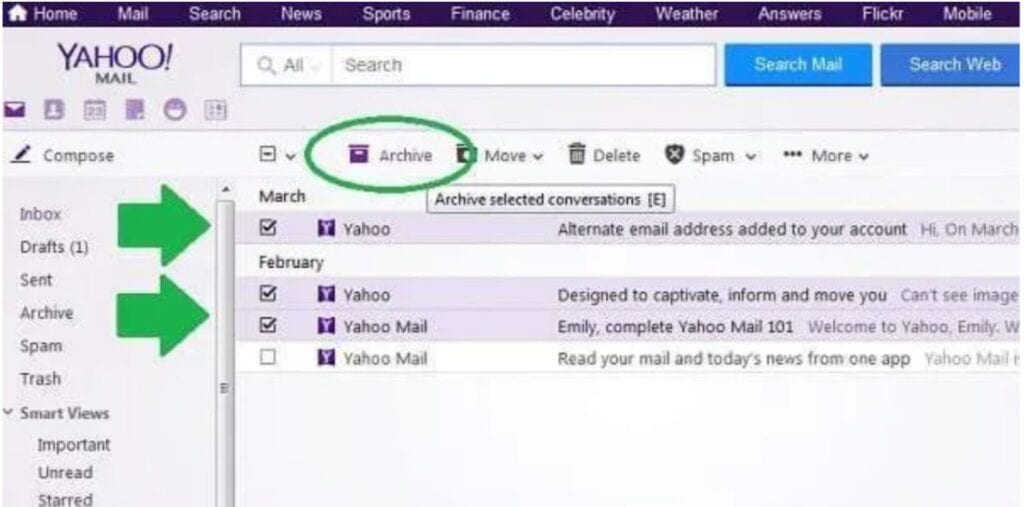The height and width of the screenshot is (507, 1024).
Task: Click the Spam shield icon
Action: click(675, 155)
